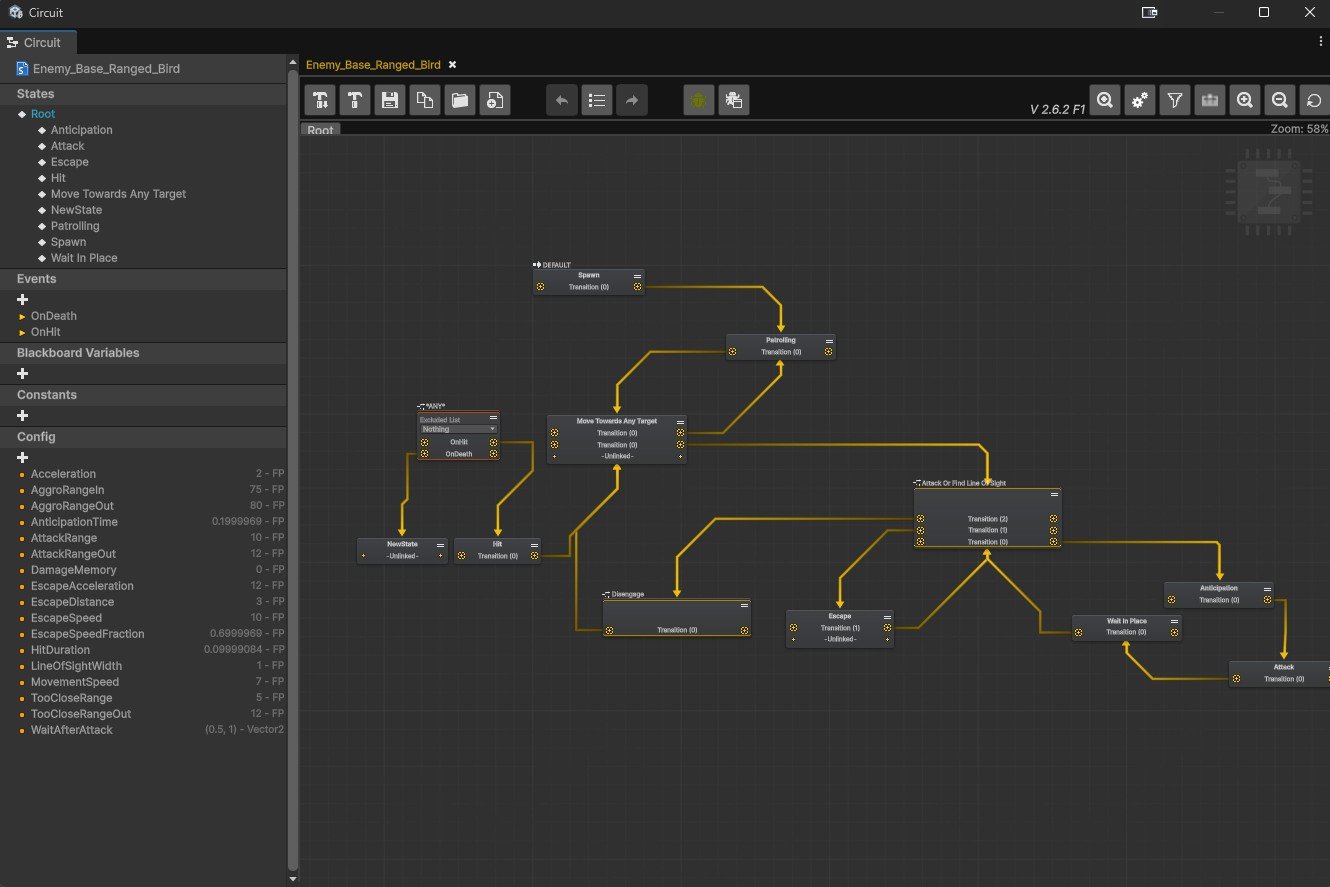Image resolution: width=1330 pixels, height=887 pixels.
Task: Select Anticipation in the States list
Action: point(82,130)
